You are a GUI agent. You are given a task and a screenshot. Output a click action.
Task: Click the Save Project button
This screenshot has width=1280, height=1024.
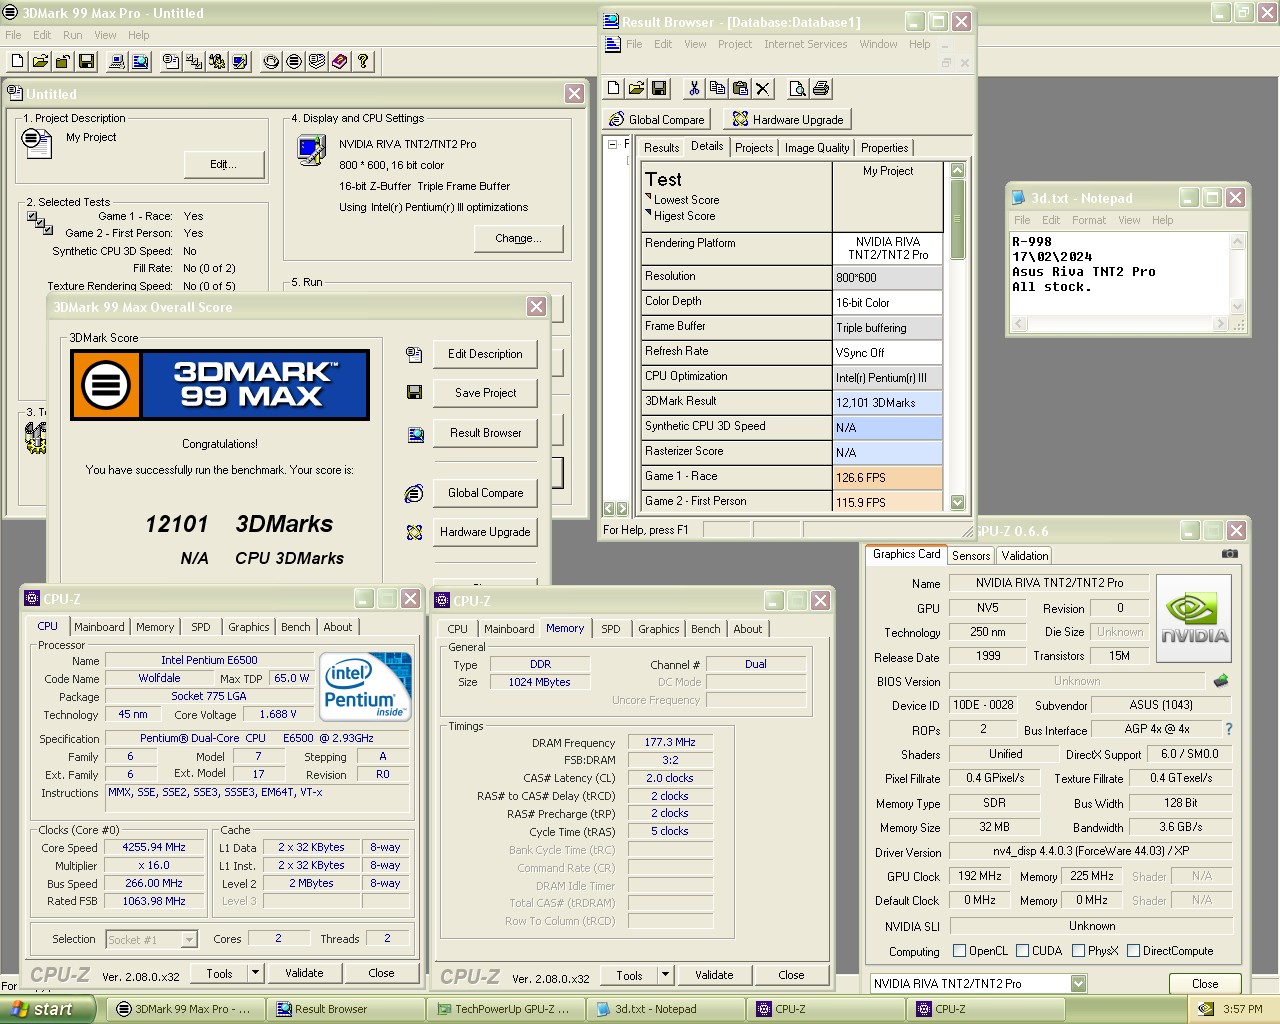(485, 393)
